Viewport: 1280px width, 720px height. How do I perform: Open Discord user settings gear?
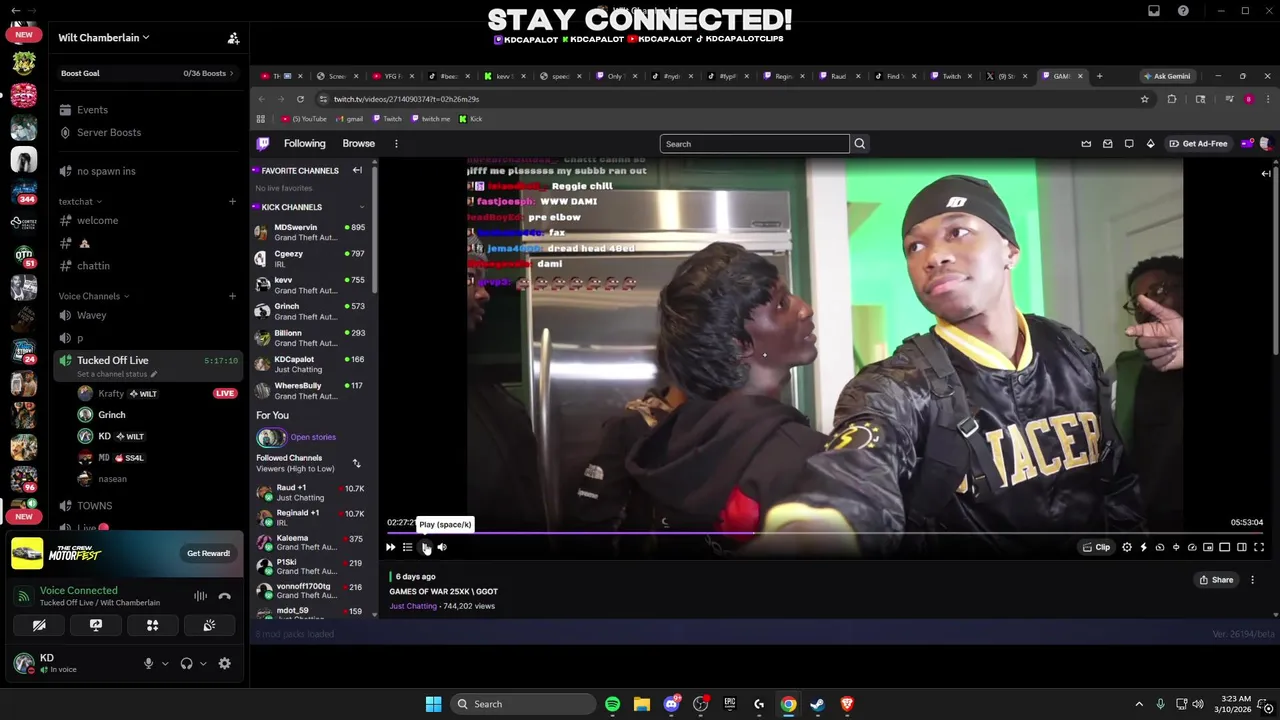pos(224,663)
